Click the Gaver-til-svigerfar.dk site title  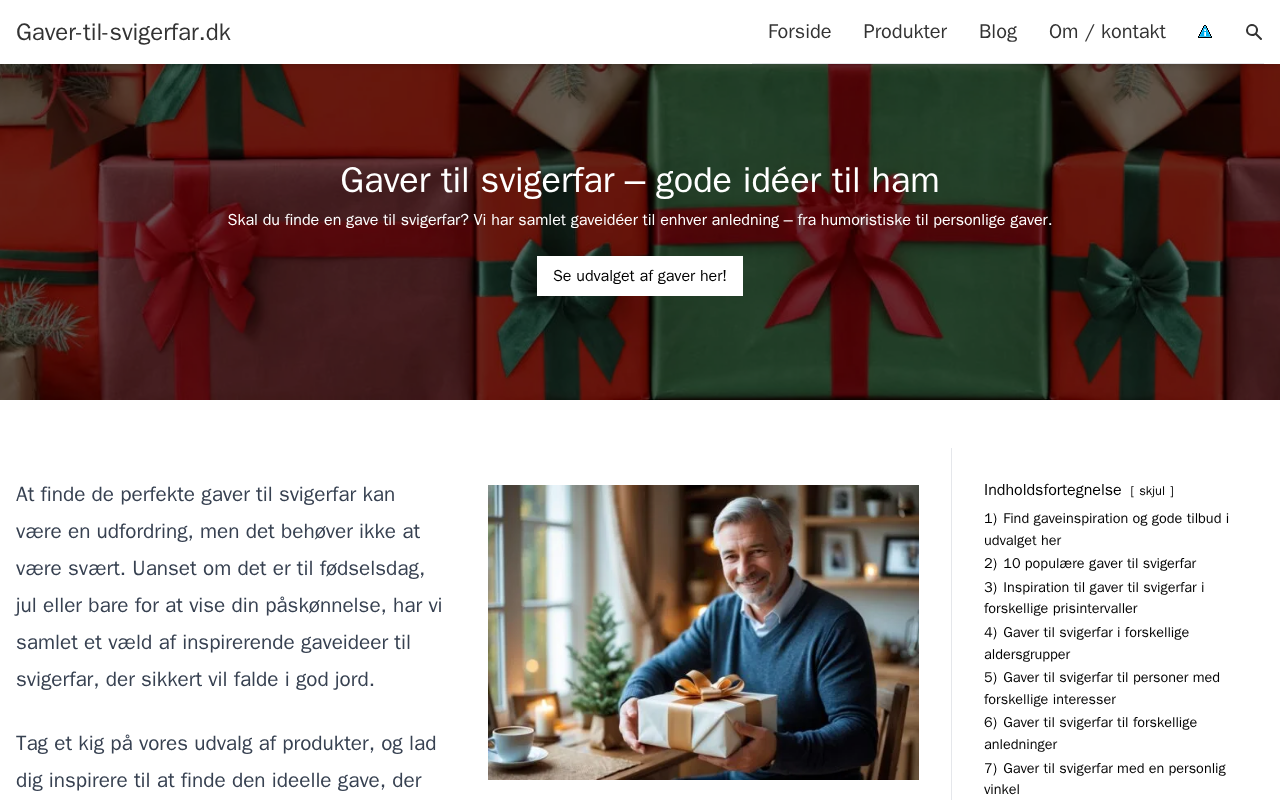(x=123, y=32)
